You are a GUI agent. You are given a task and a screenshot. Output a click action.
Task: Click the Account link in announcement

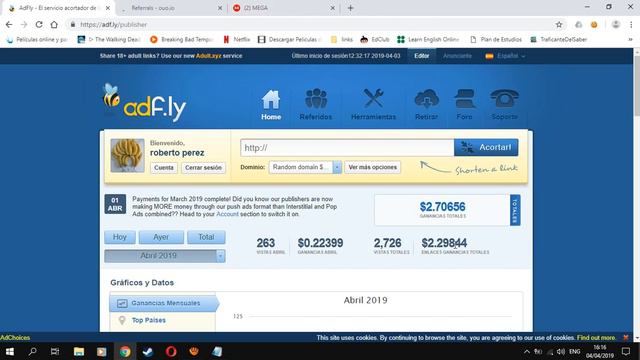click(x=227, y=214)
